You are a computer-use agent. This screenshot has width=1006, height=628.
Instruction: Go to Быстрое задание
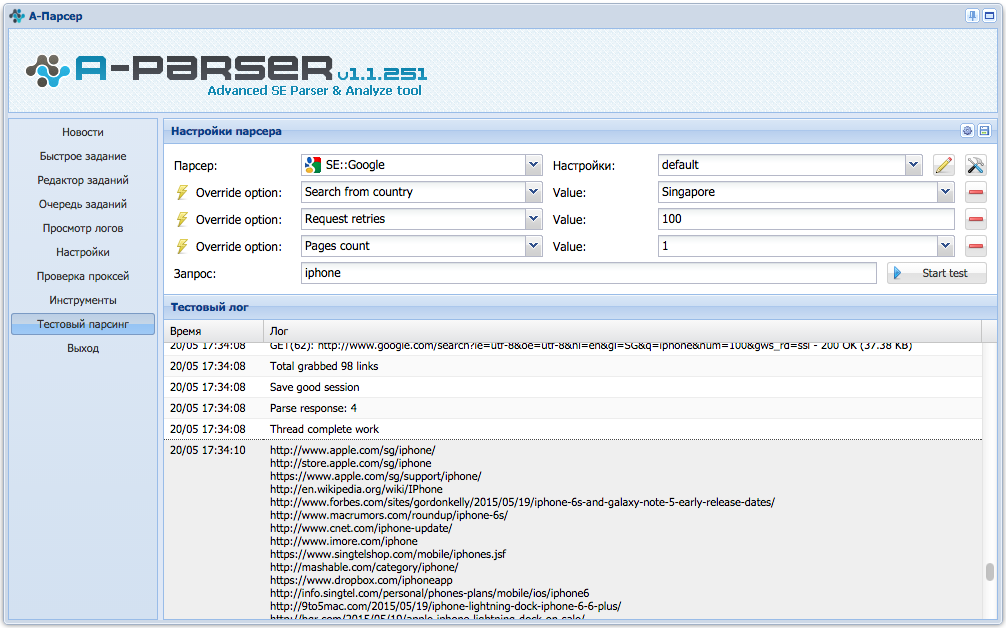coord(83,156)
